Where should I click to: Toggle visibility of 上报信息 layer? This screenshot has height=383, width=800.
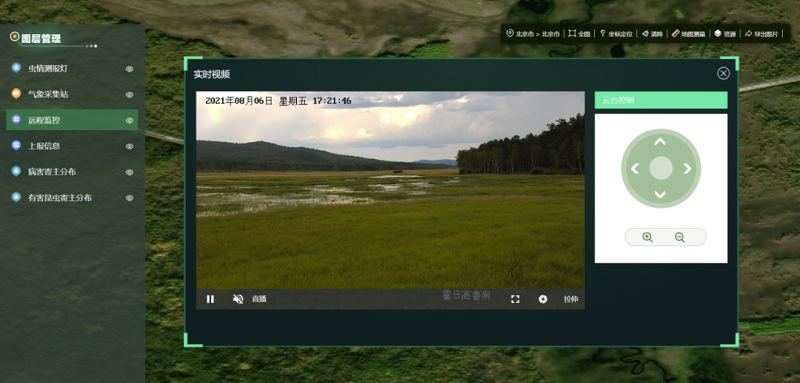[130, 146]
